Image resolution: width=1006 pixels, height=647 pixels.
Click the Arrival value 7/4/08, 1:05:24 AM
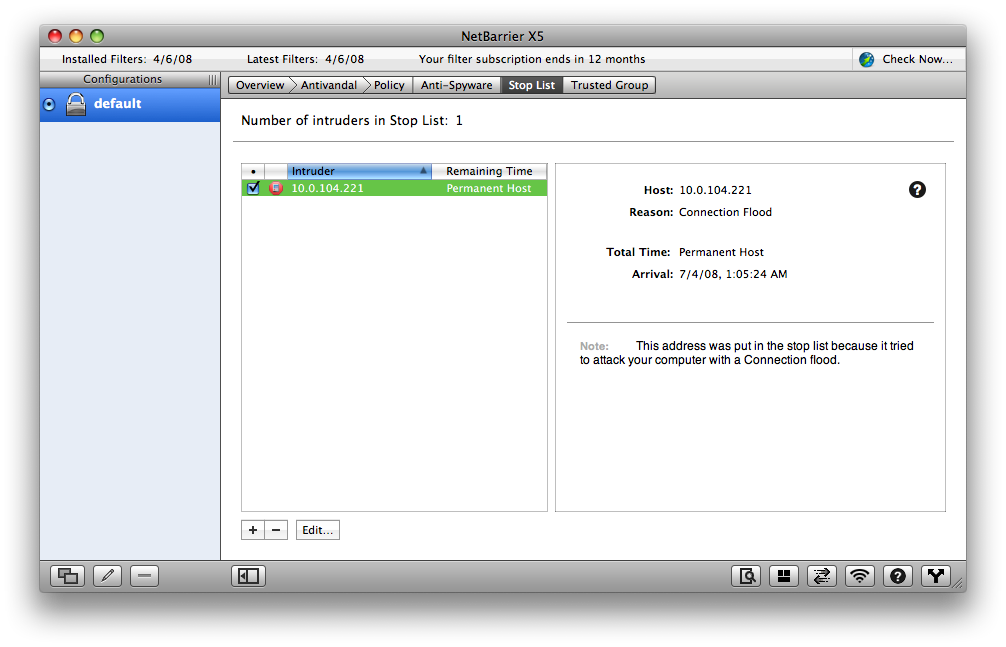(x=733, y=274)
